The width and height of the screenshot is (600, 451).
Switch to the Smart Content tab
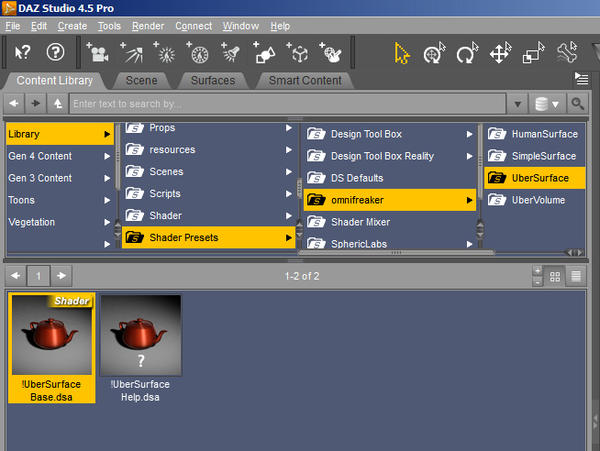pyautogui.click(x=305, y=81)
